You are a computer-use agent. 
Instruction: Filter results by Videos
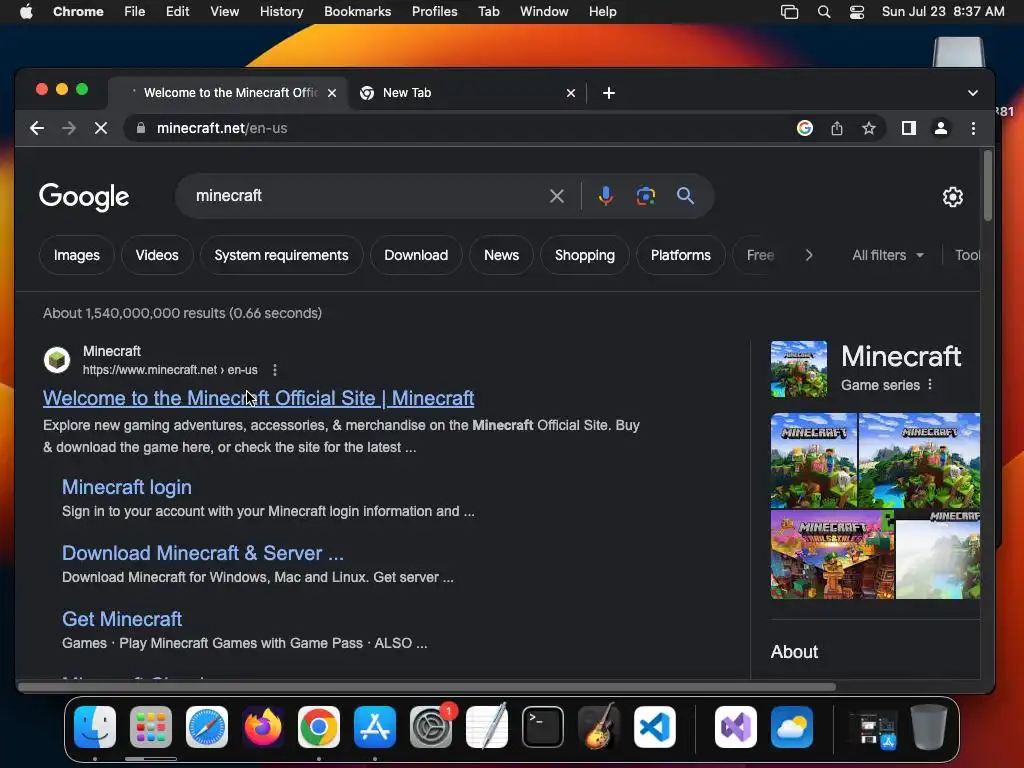pos(157,255)
